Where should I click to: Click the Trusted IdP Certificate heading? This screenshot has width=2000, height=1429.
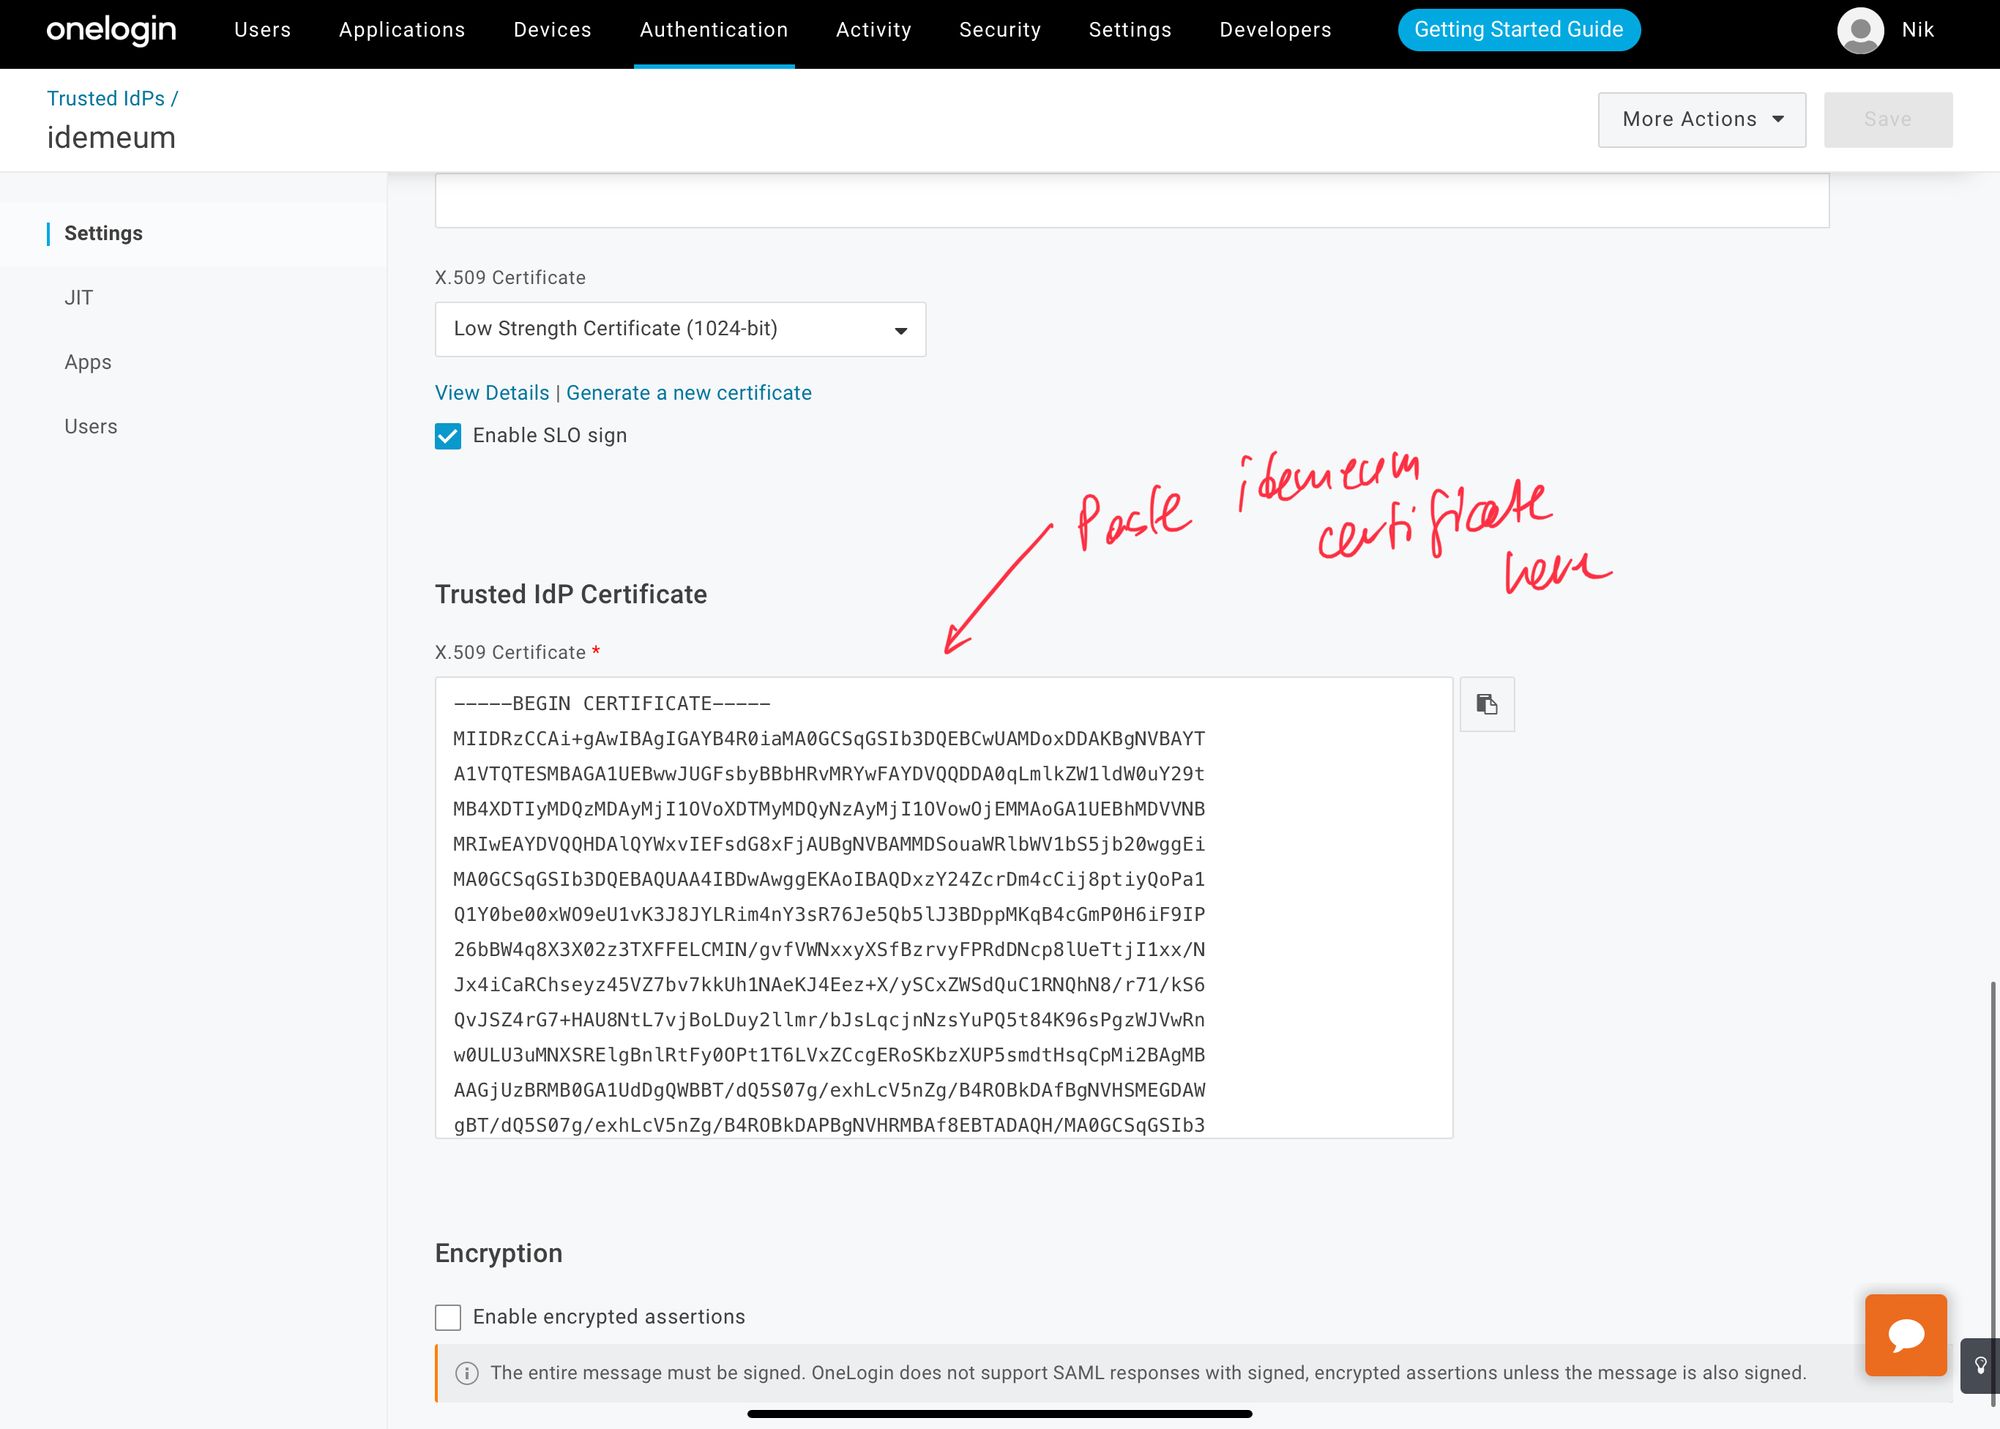coord(571,594)
